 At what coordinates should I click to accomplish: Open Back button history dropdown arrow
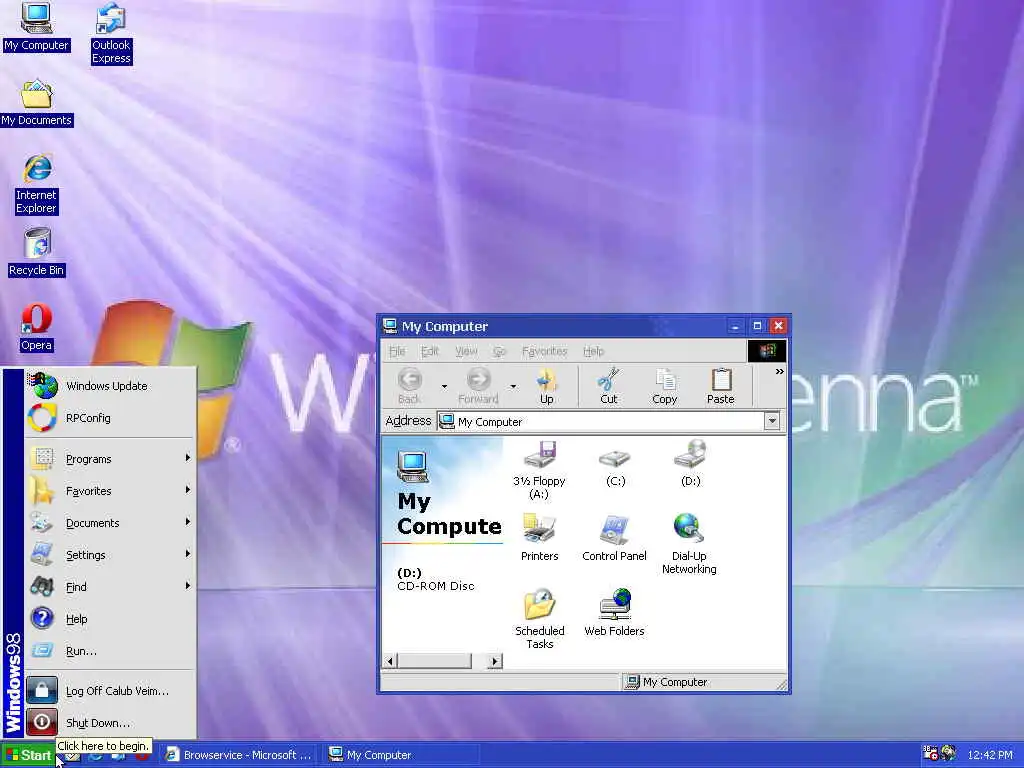coord(445,387)
